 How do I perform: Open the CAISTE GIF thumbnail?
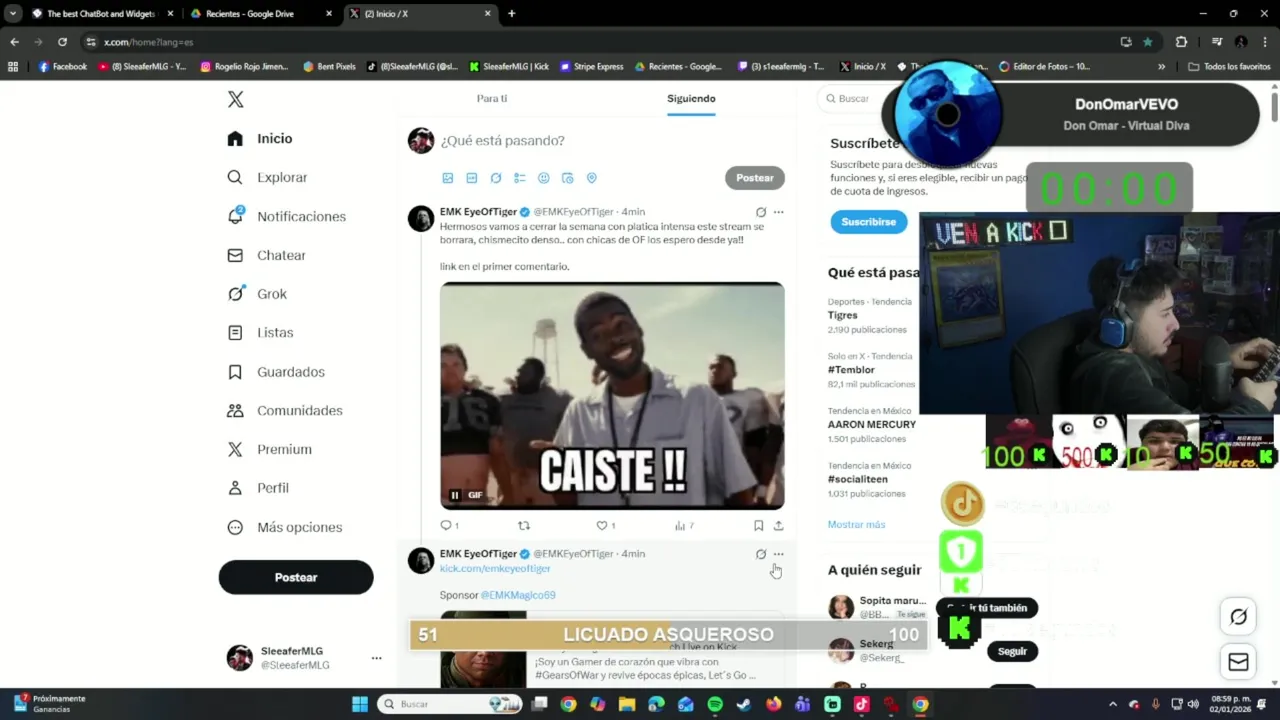click(x=612, y=396)
